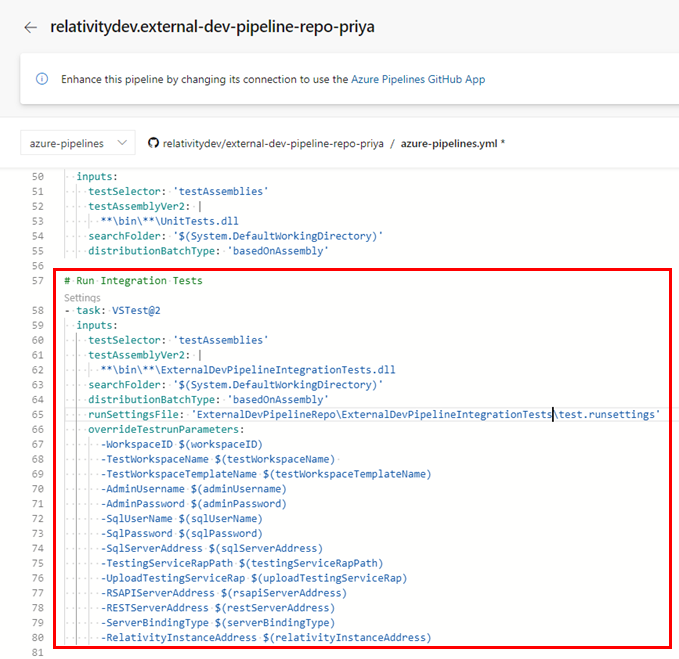Click the 'inputs:' text on line 59
Screen dimensions: 679x659
tap(97, 325)
